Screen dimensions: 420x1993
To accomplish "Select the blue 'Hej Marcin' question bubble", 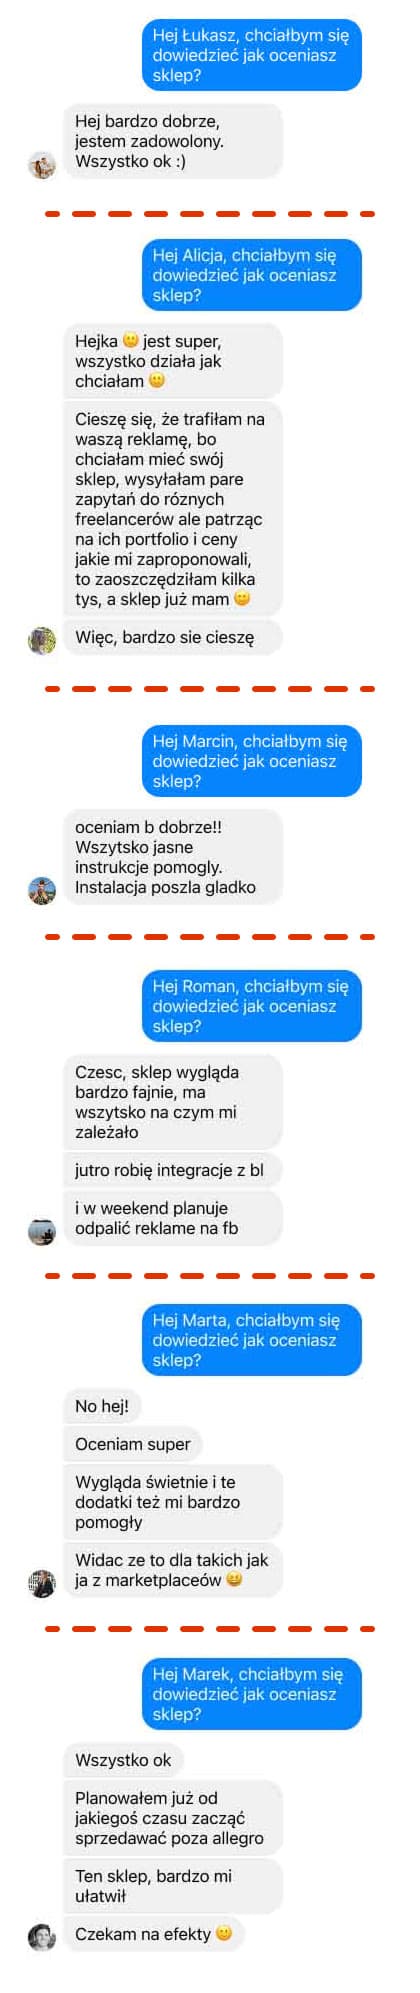I will pos(251,761).
